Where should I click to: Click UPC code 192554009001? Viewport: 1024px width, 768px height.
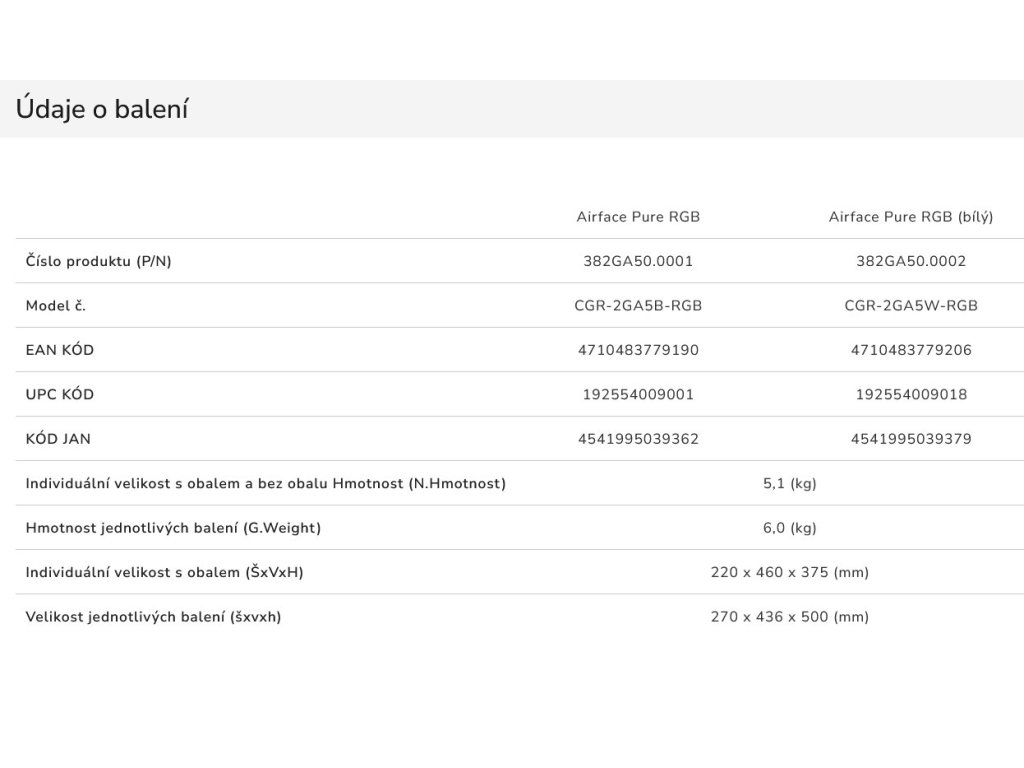(x=638, y=394)
